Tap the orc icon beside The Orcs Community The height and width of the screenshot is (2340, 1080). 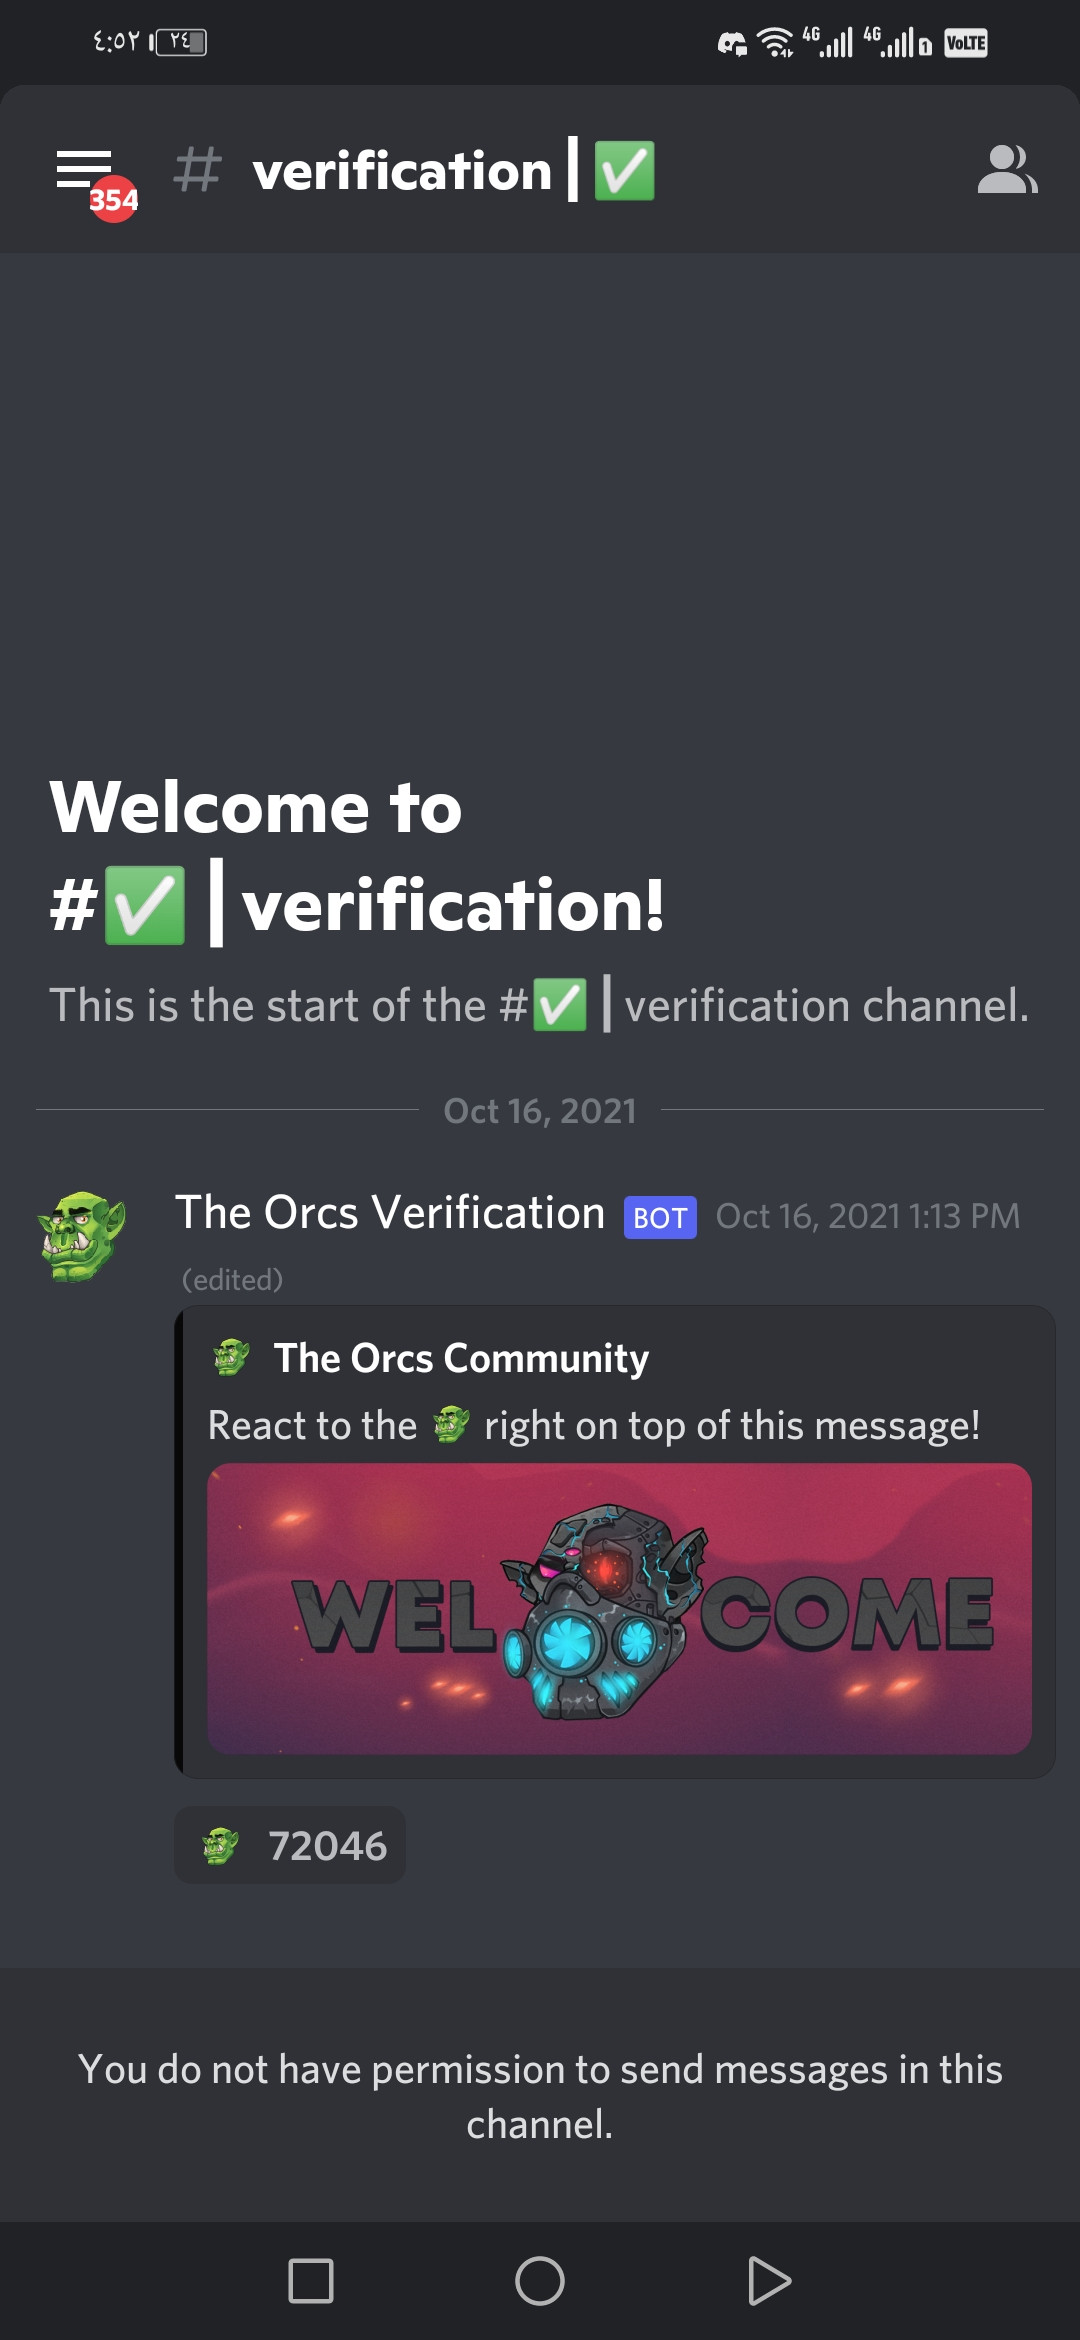point(231,1358)
